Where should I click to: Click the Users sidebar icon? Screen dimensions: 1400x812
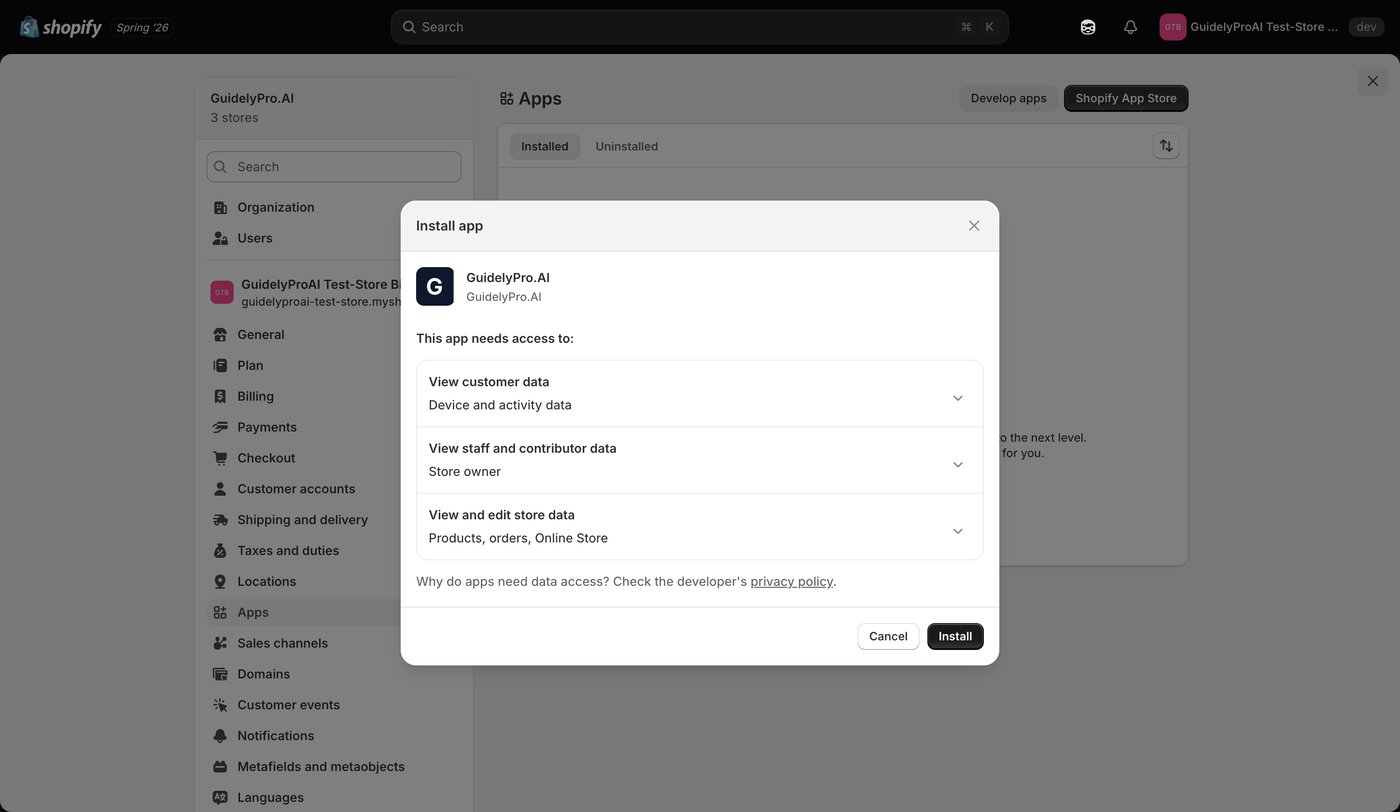pyautogui.click(x=220, y=238)
